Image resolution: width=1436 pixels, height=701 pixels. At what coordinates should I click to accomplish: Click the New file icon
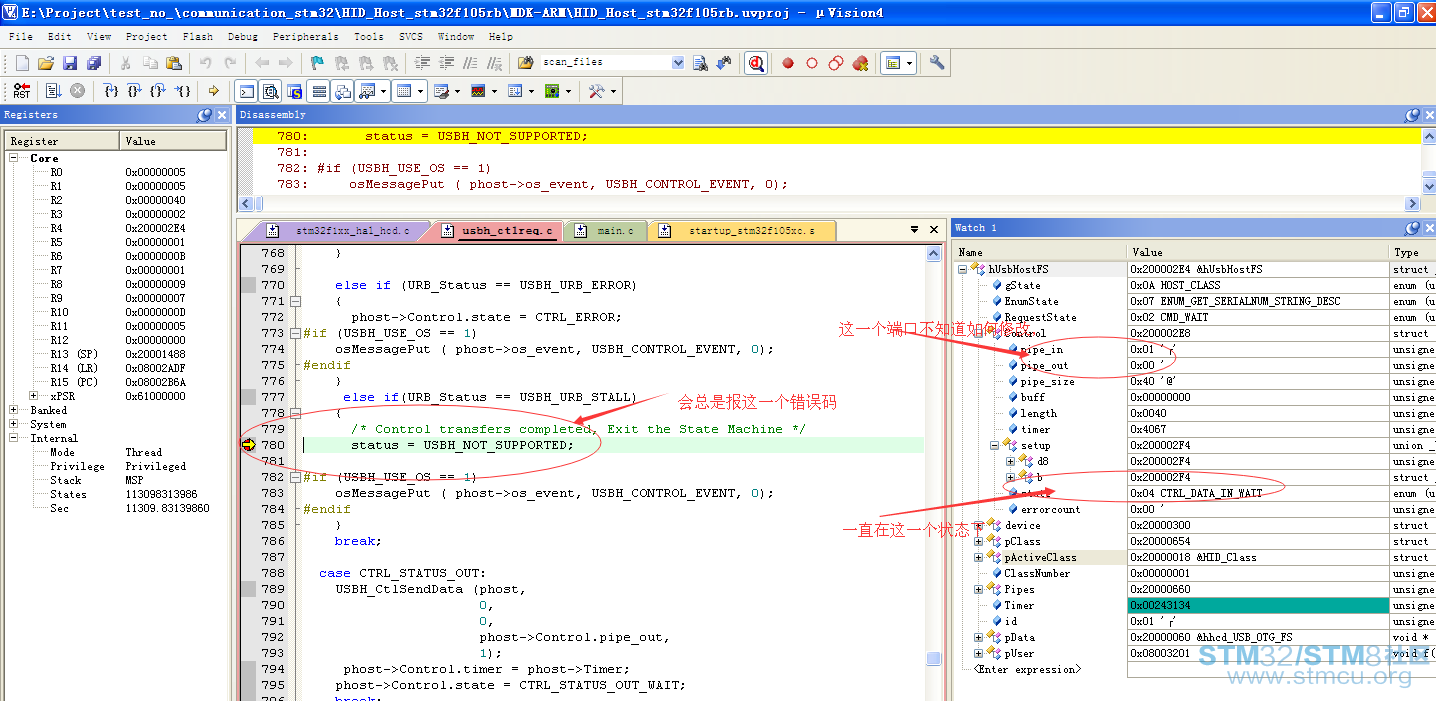[x=22, y=63]
